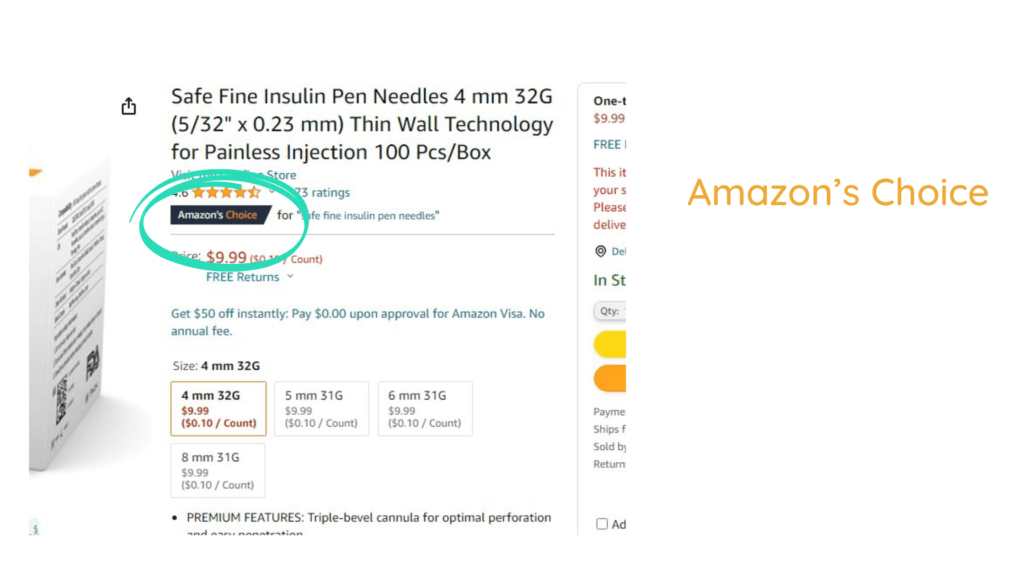Screen dimensions: 1024x576
Task: Select the 4 mm 32G size option
Action: pos(218,408)
